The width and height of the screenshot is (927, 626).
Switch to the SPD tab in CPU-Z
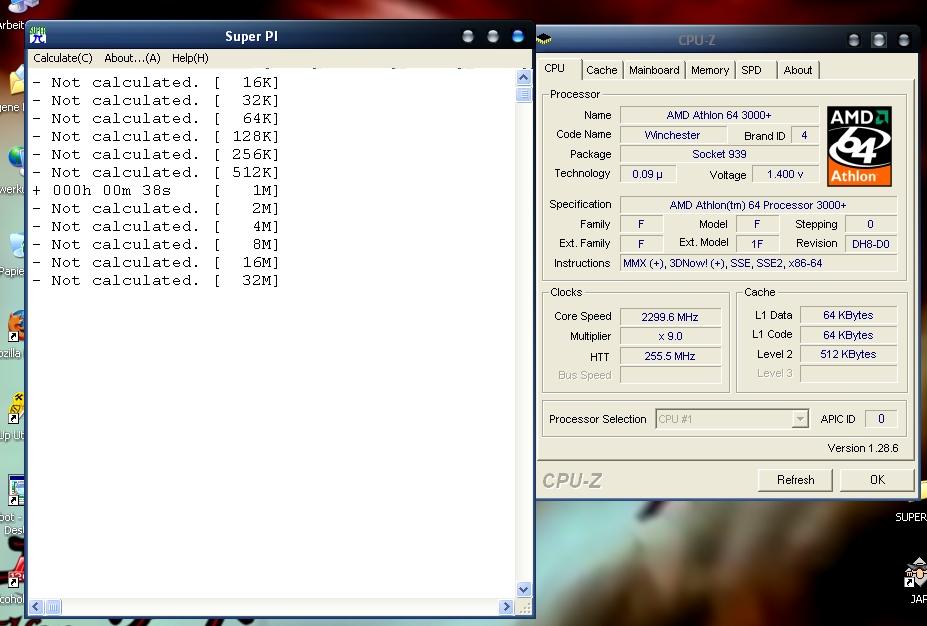[751, 70]
